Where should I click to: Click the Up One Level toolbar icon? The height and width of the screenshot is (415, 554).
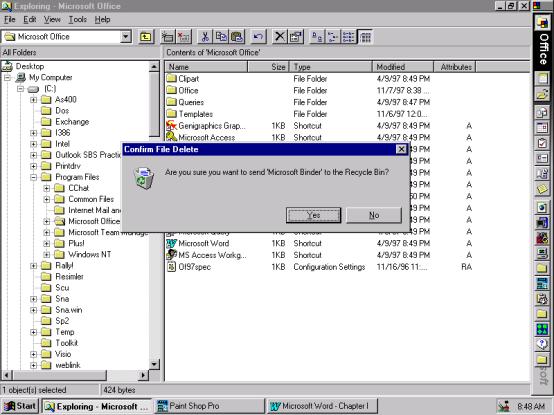[x=146, y=37]
